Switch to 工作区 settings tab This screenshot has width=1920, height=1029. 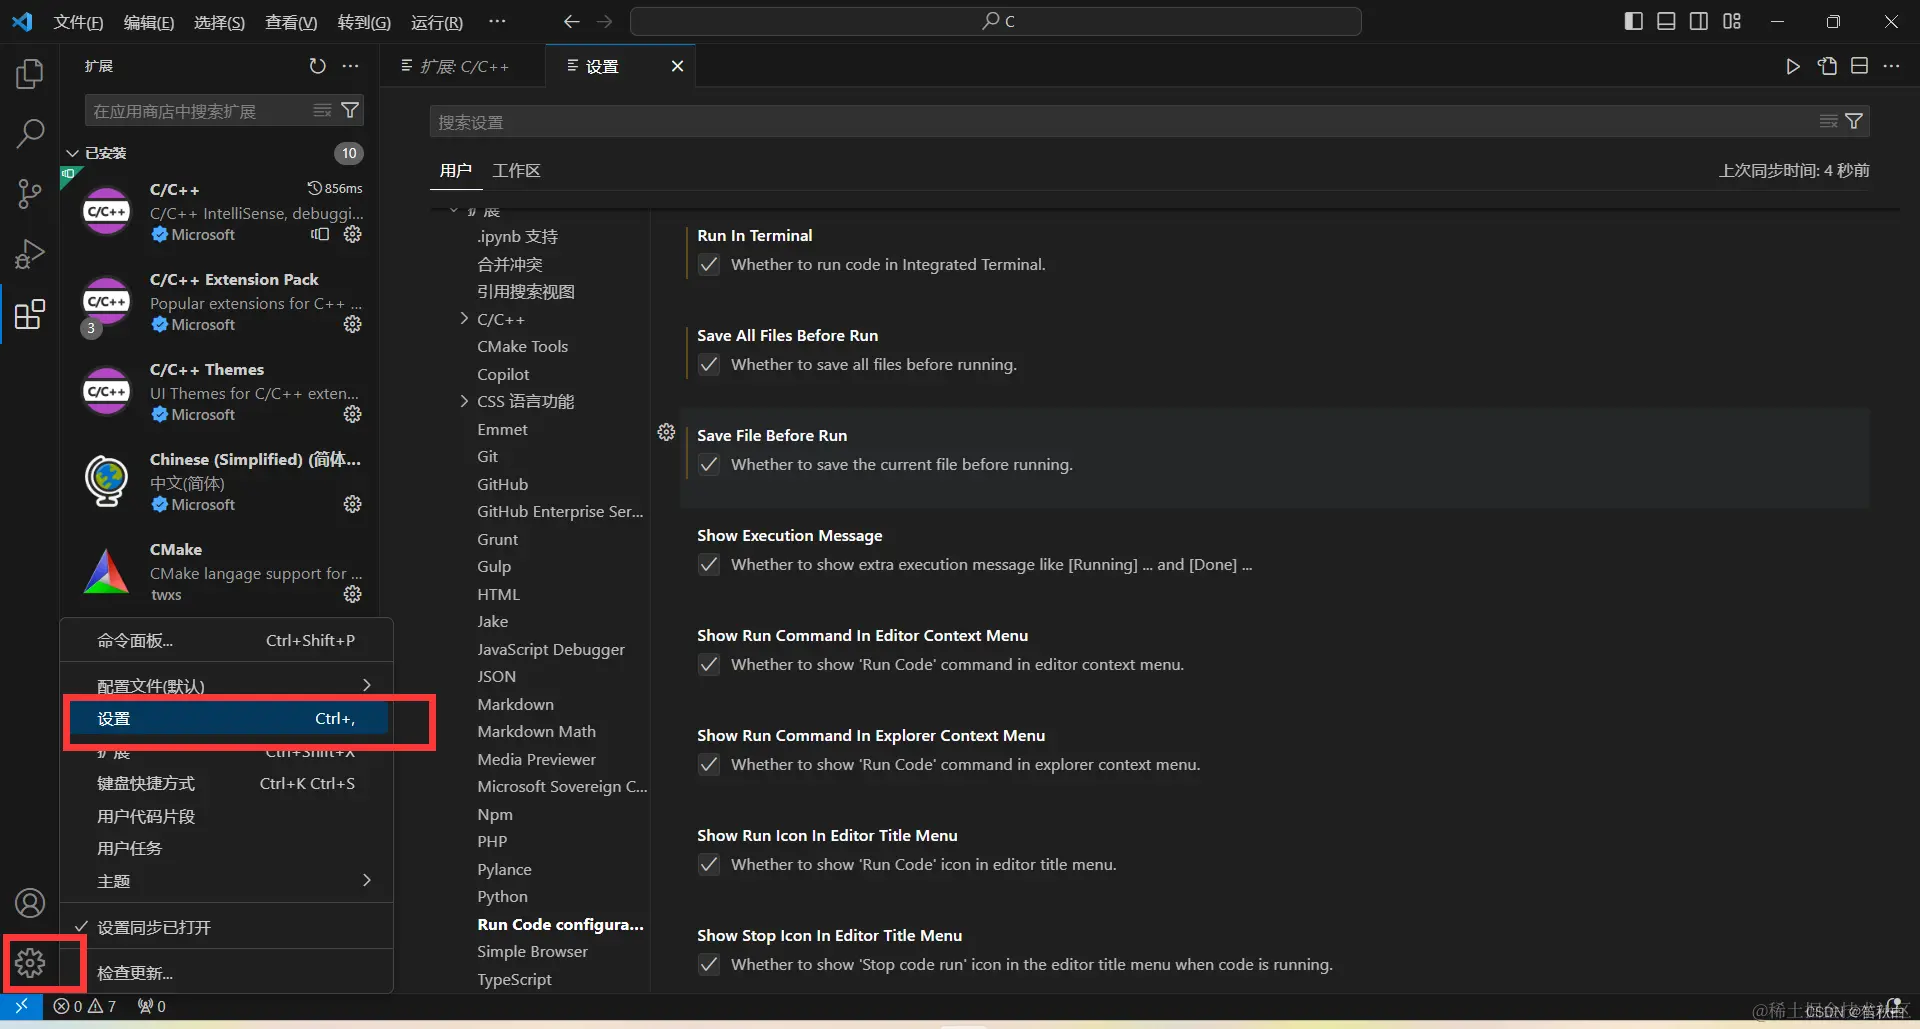click(516, 170)
